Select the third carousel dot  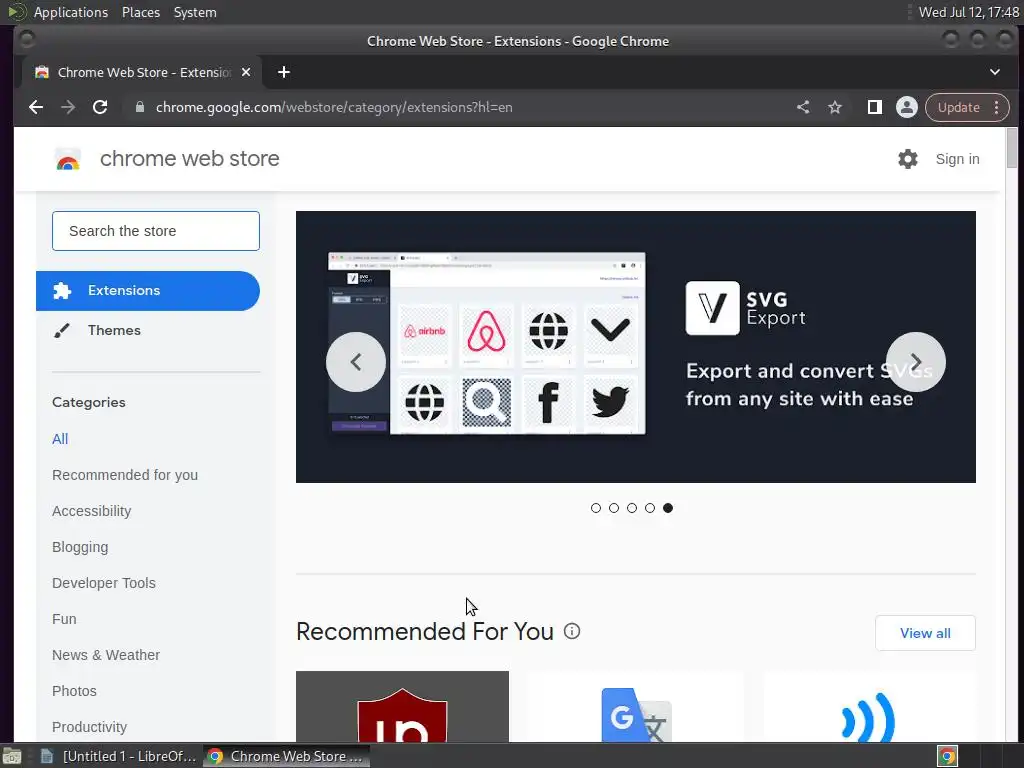(x=632, y=508)
